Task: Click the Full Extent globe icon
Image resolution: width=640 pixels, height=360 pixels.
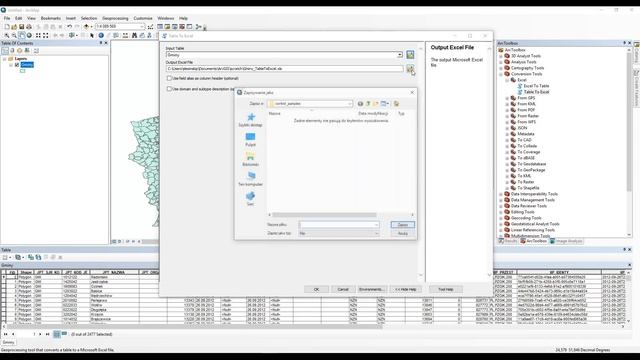Action: pyautogui.click(x=29, y=36)
